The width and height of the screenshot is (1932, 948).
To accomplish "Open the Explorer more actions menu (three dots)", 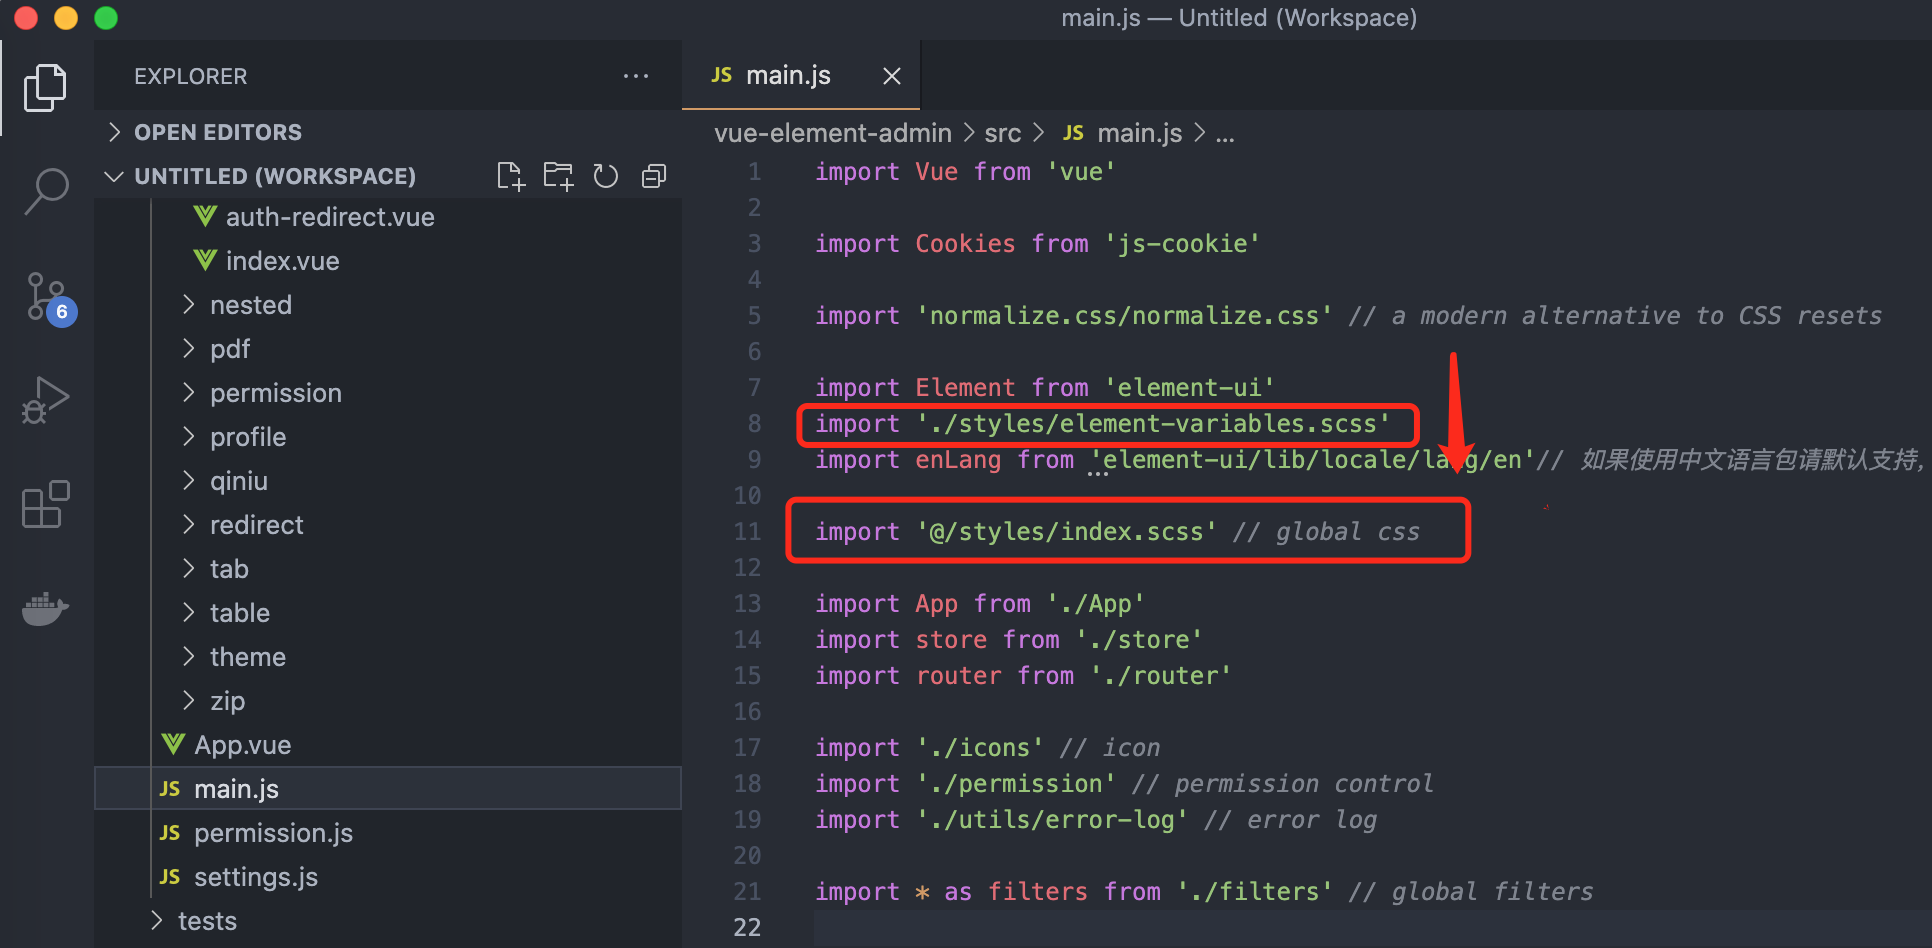I will (x=636, y=76).
